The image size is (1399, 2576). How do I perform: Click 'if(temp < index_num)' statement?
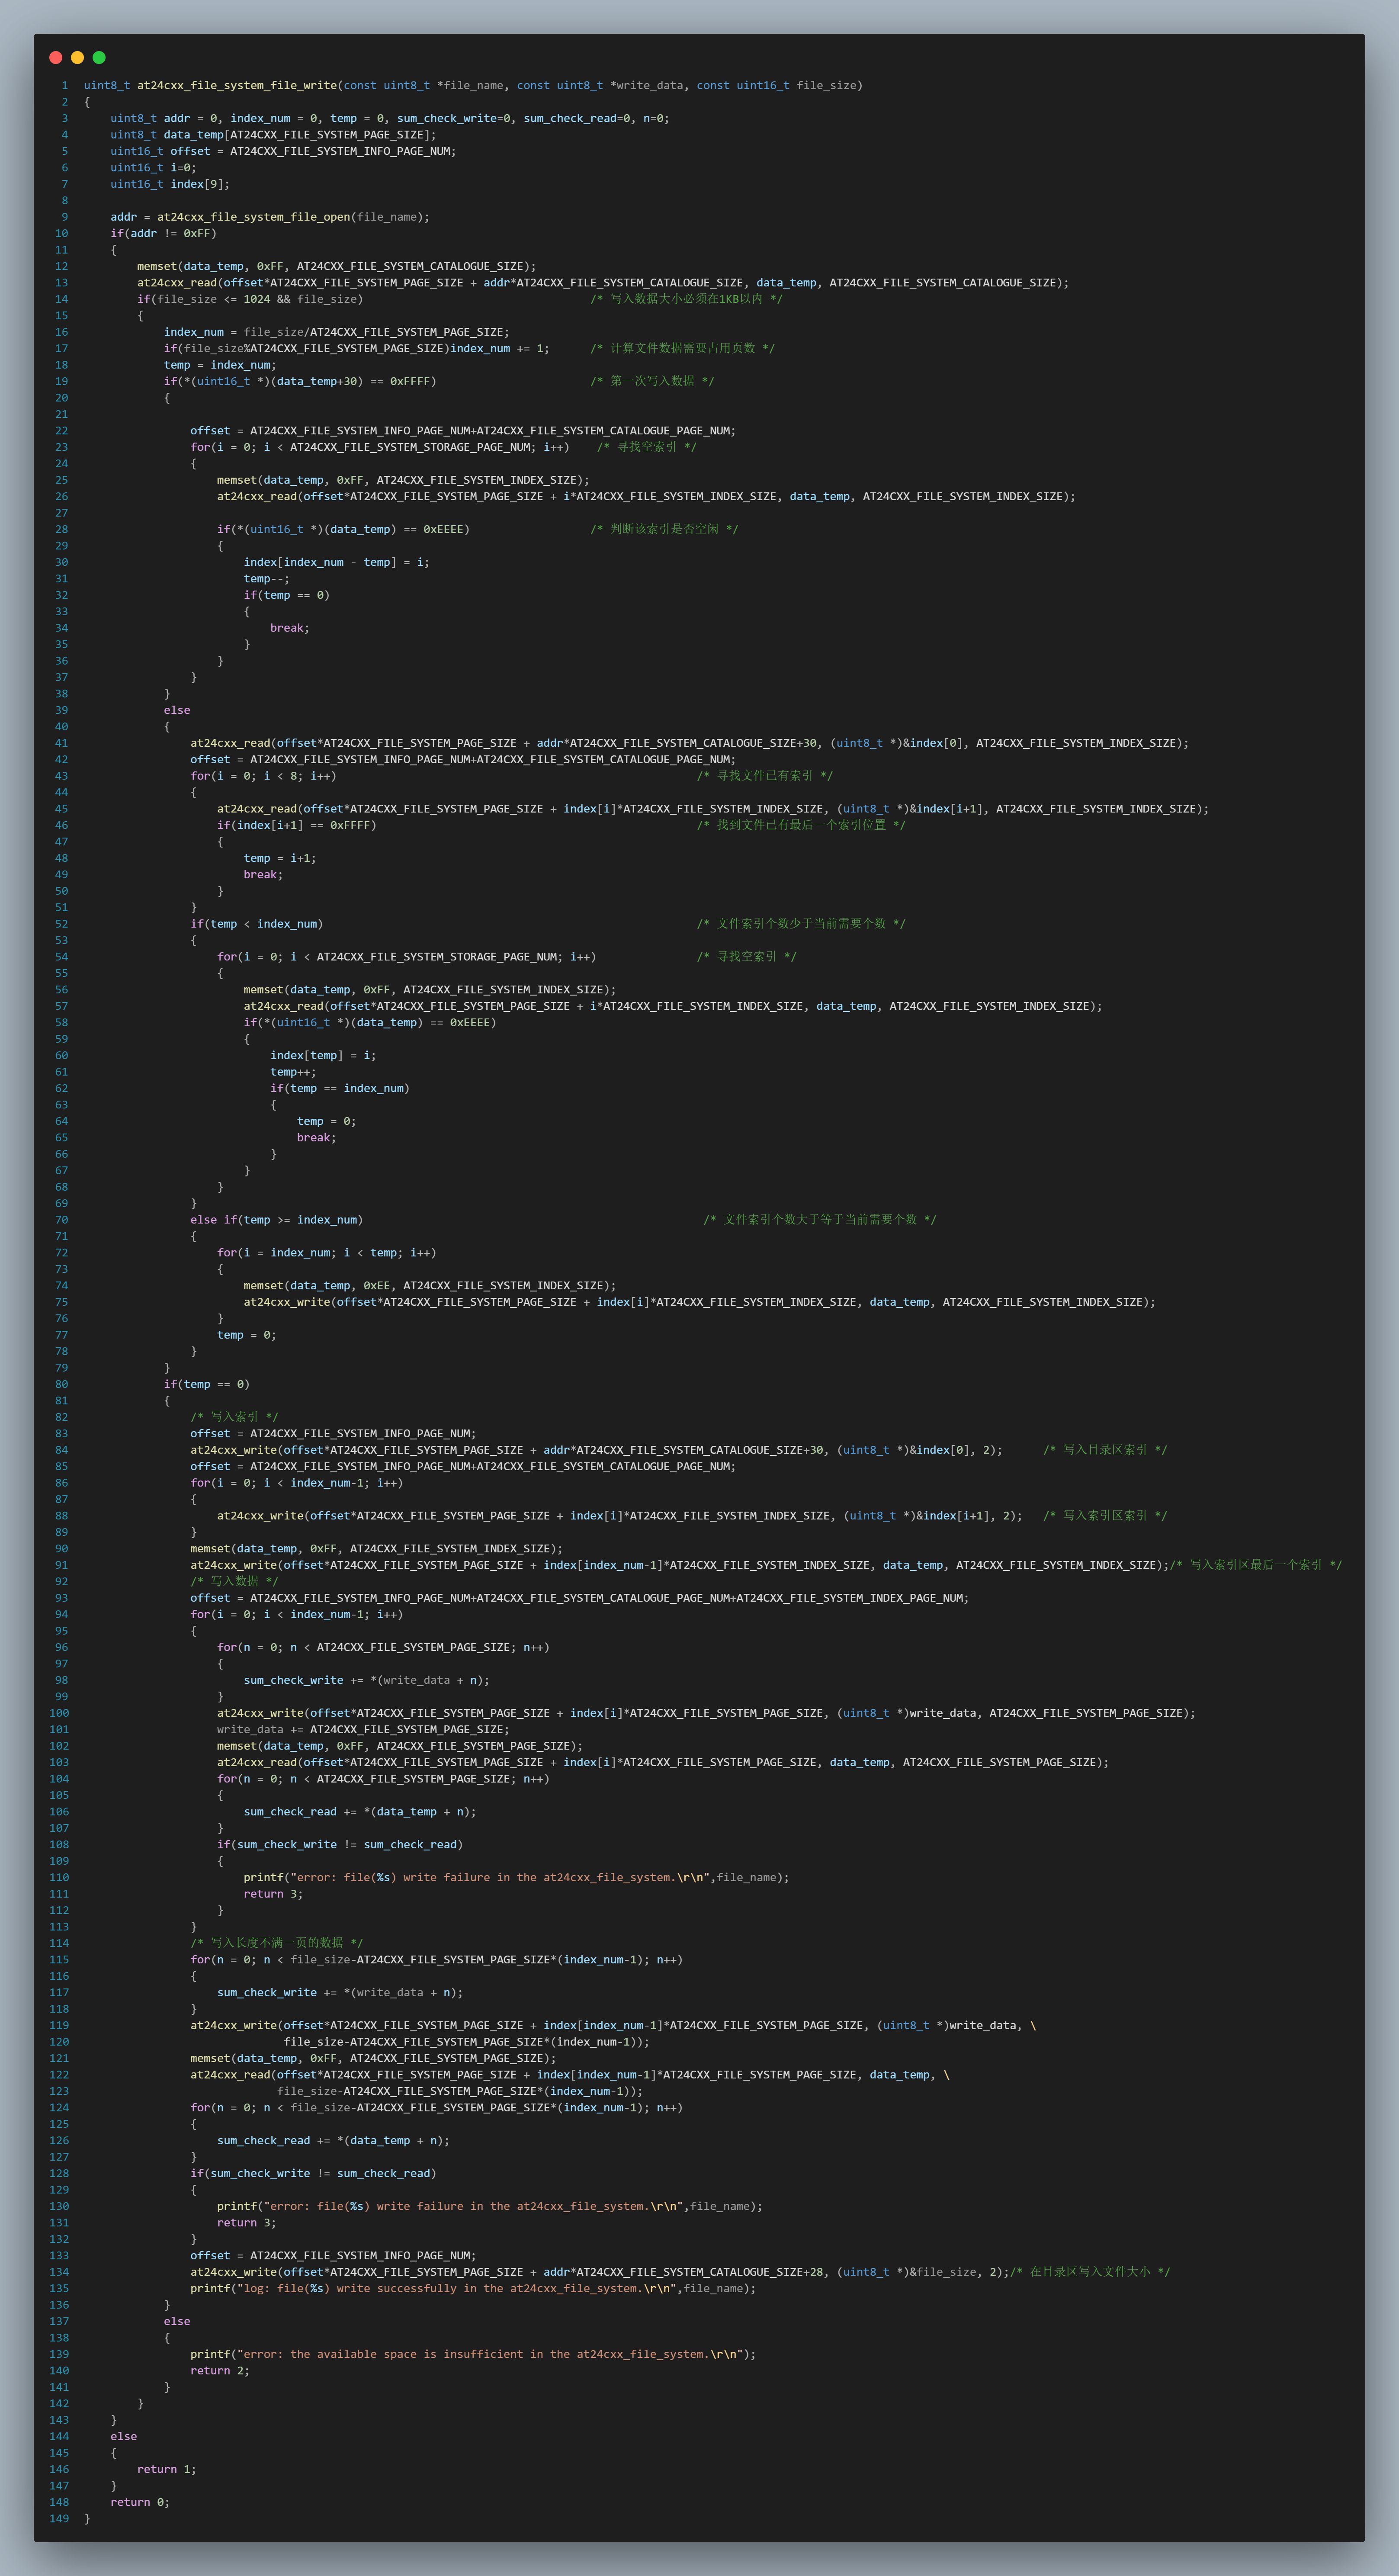pyautogui.click(x=257, y=924)
